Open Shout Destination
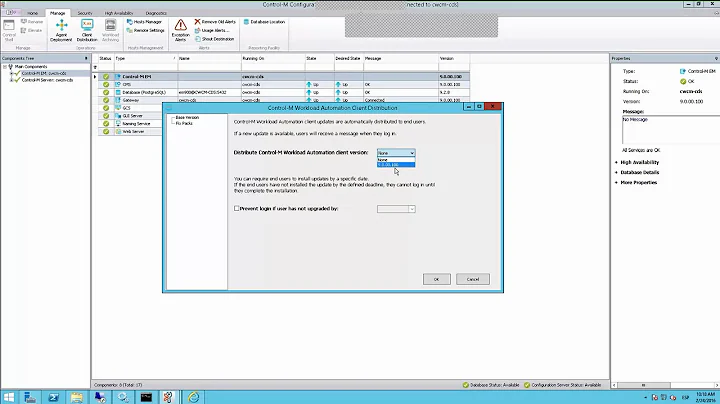720x404 pixels. pos(214,39)
